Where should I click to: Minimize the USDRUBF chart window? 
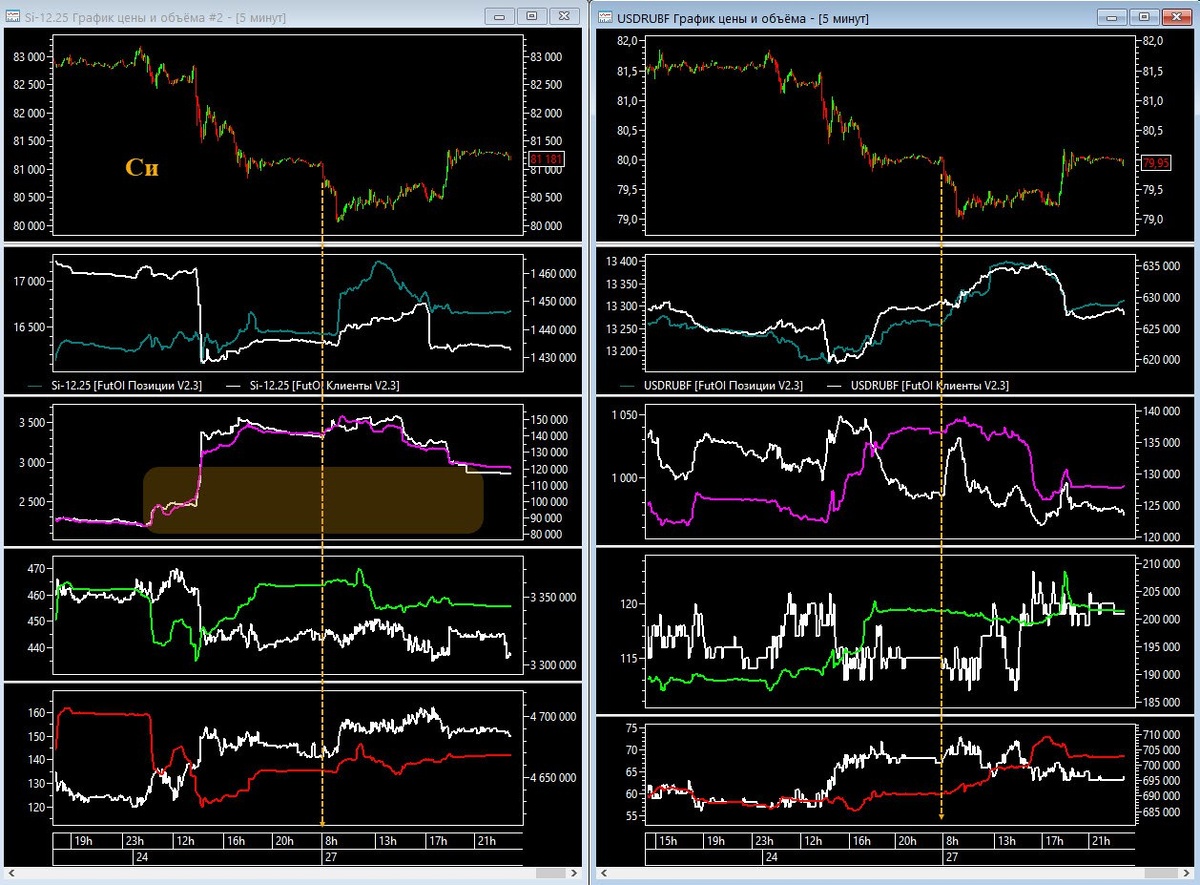(x=1112, y=16)
